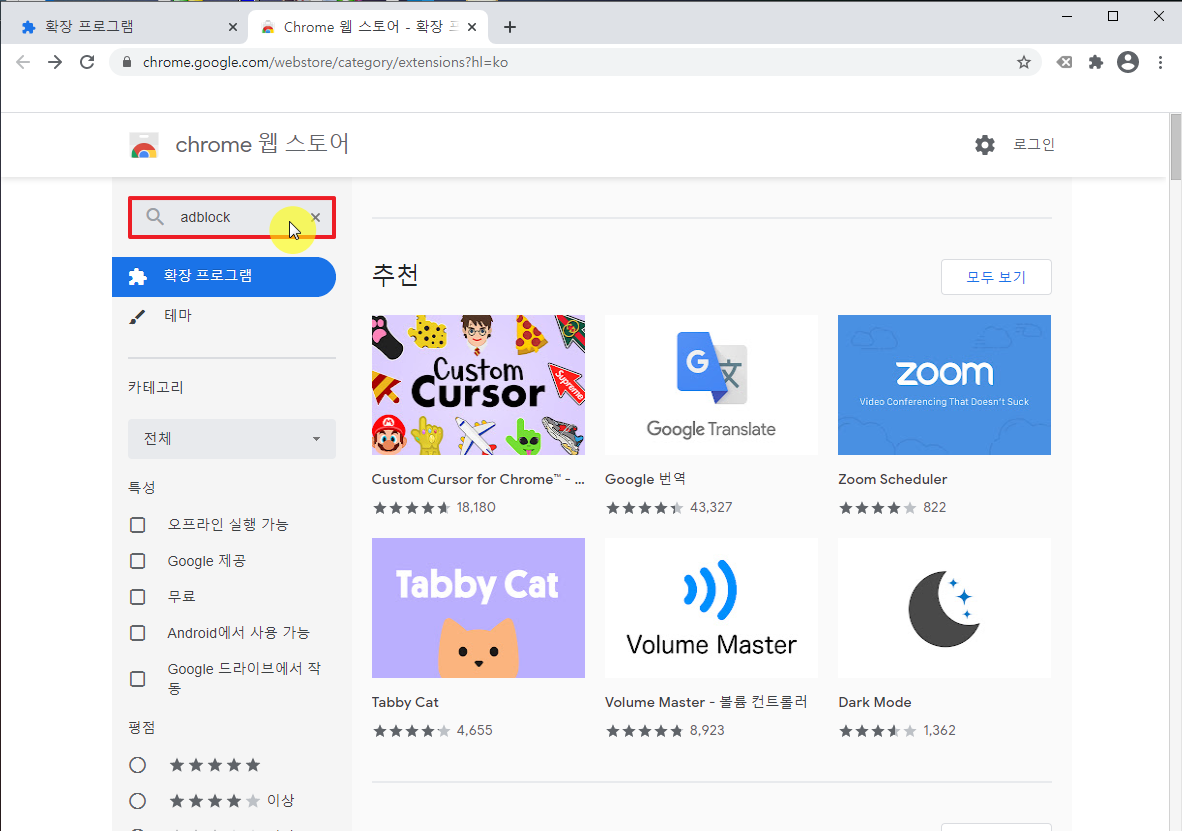Screen dimensions: 1182x831
Task: Check 무료 filter
Action: pyautogui.click(x=137, y=597)
